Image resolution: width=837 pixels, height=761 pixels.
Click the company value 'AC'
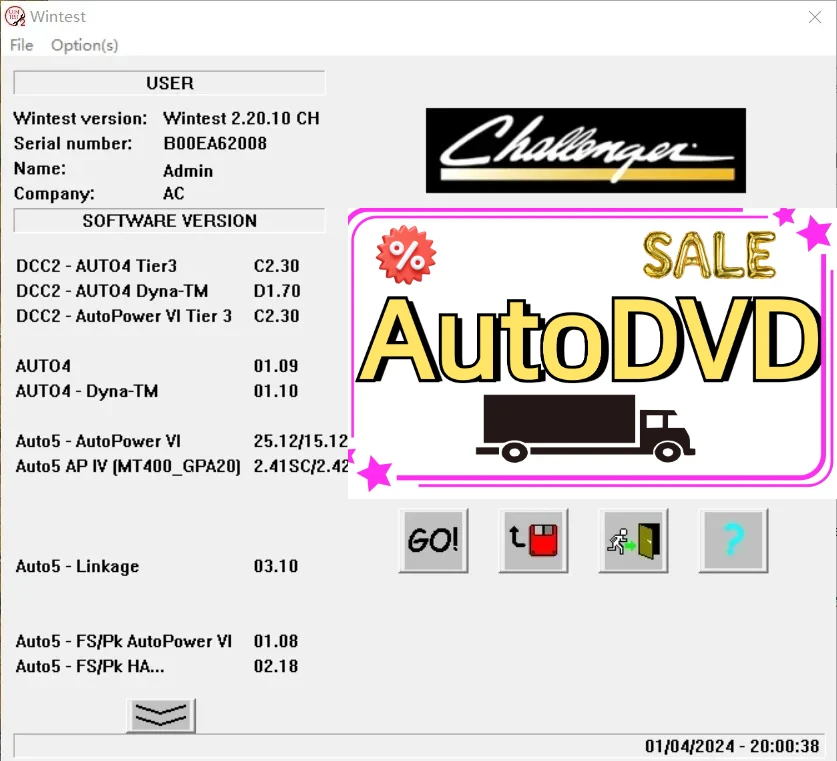(173, 193)
